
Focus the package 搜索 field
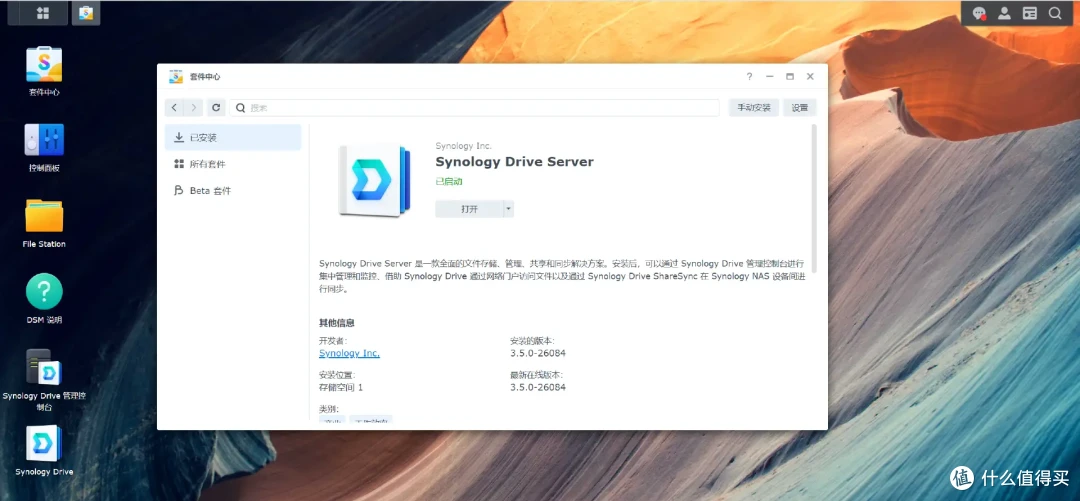point(477,108)
